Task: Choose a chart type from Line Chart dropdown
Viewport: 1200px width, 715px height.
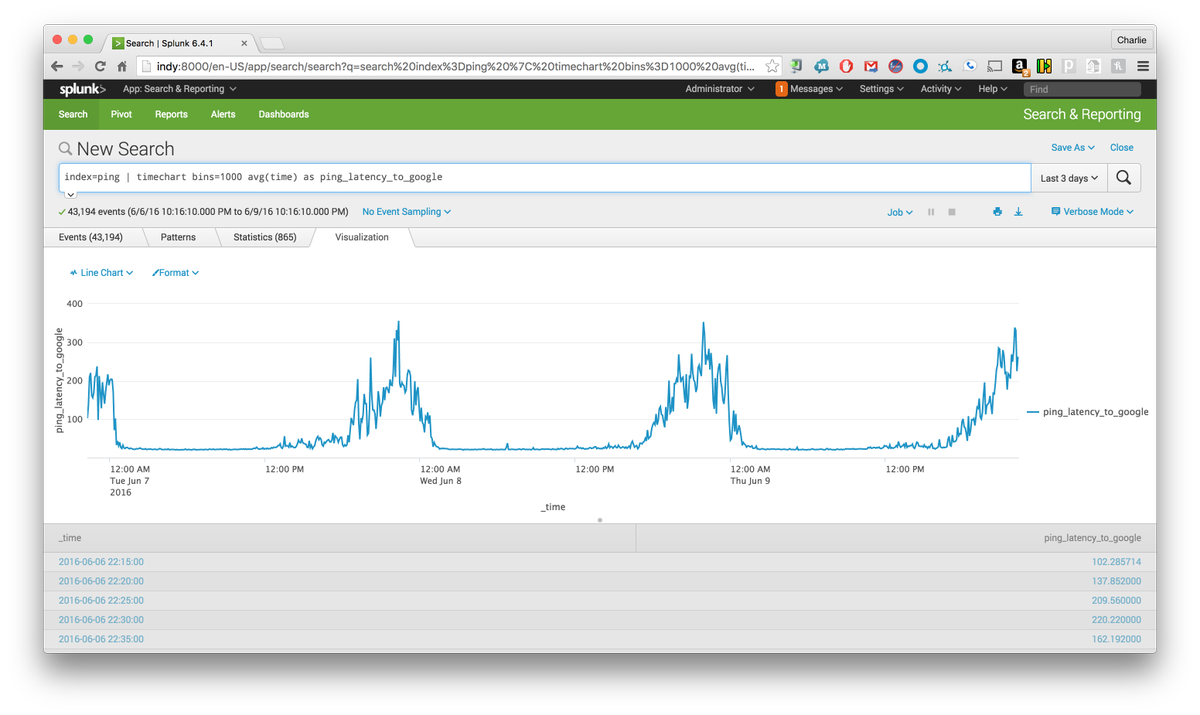Action: [x=101, y=273]
